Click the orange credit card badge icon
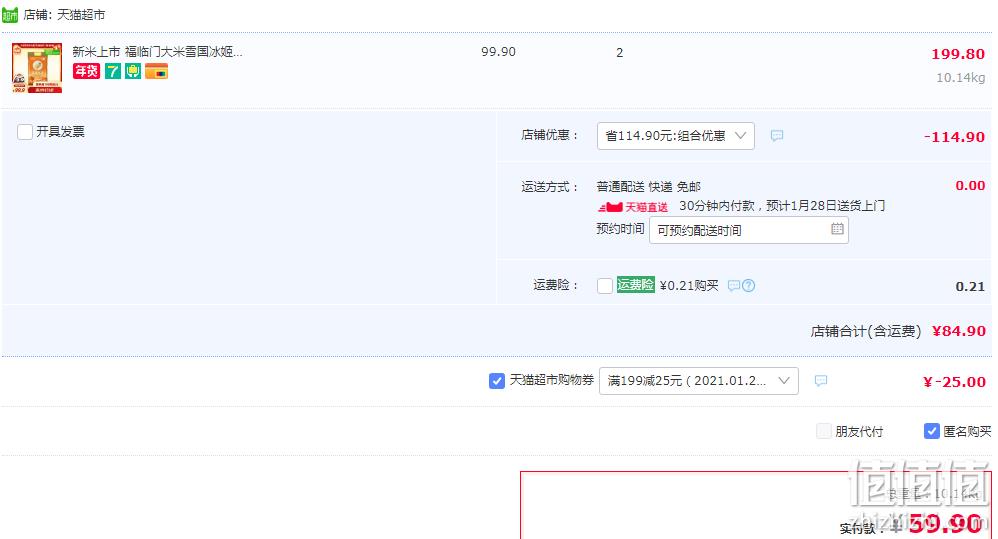The image size is (998, 539). point(156,71)
